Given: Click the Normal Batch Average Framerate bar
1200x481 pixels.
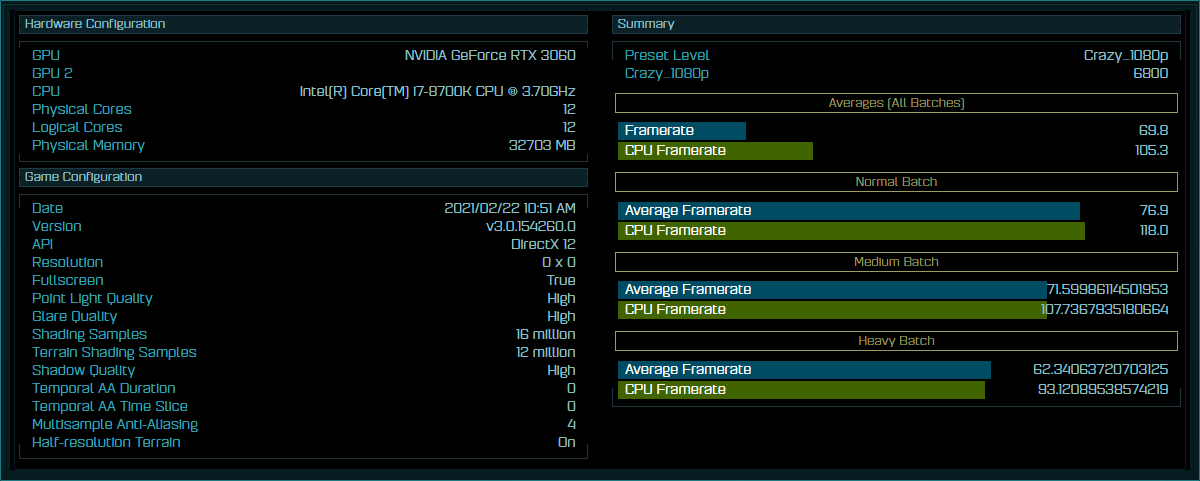Looking at the screenshot, I should point(849,211).
